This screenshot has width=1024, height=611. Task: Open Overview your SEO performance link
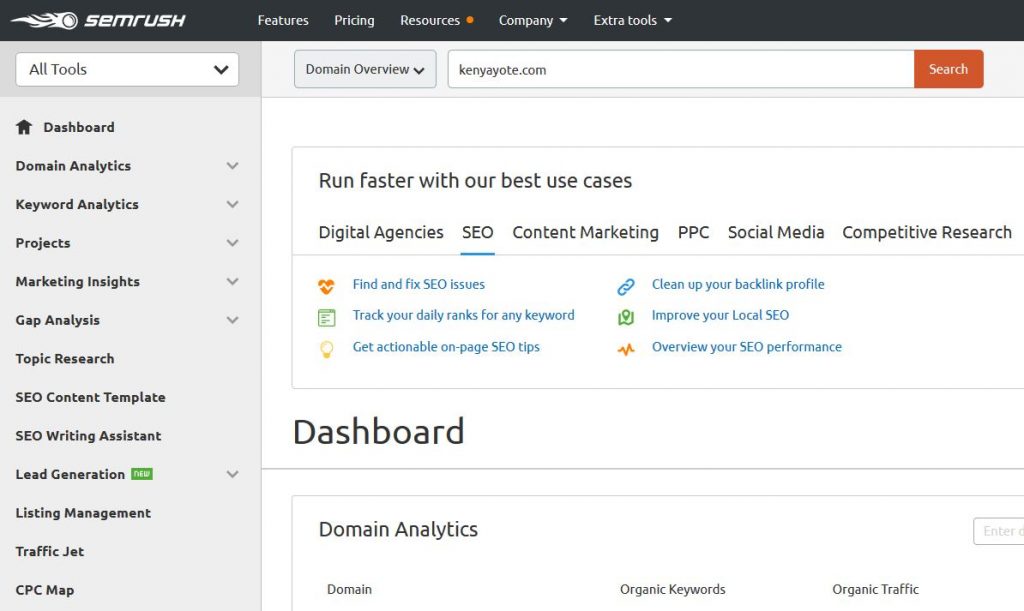click(746, 347)
